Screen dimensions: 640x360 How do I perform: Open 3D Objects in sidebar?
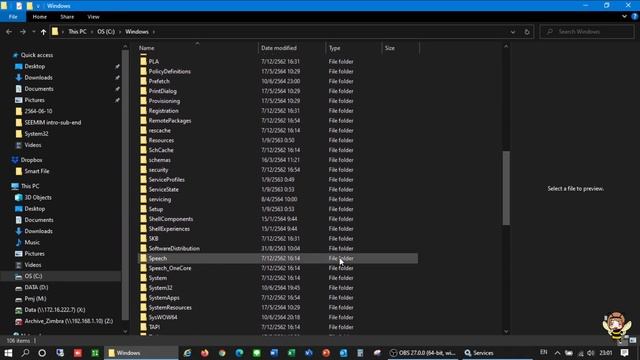click(x=38, y=198)
